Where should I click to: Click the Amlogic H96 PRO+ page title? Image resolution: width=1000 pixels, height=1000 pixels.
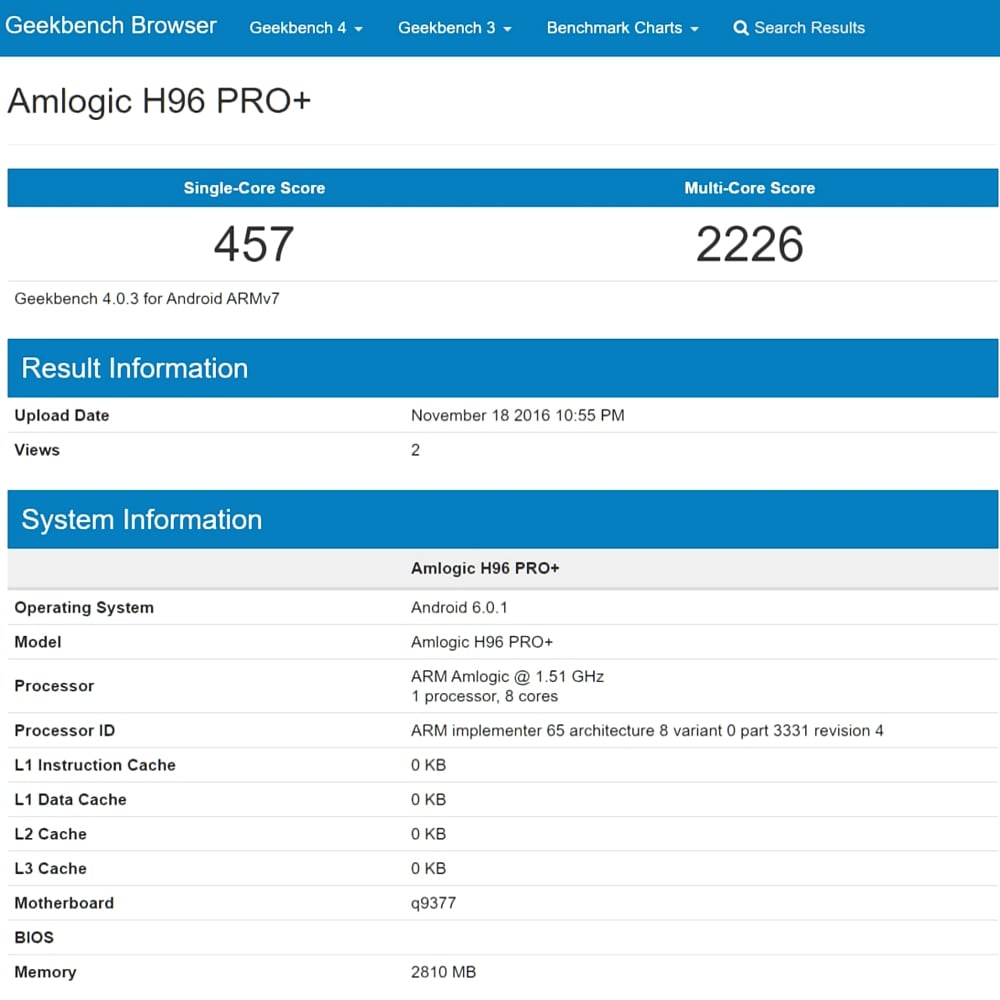point(160,101)
